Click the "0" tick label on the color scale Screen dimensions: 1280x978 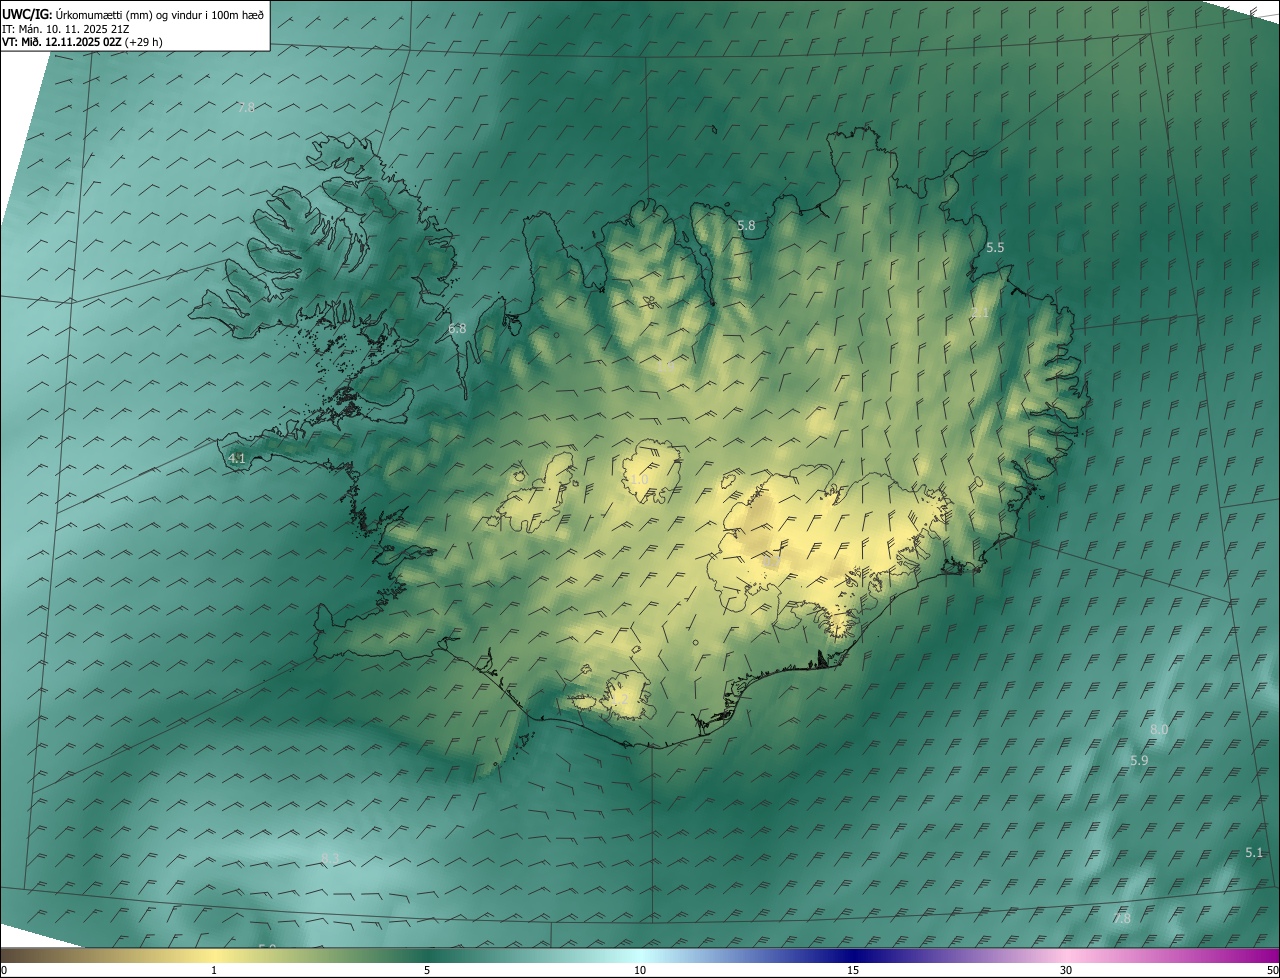4,970
